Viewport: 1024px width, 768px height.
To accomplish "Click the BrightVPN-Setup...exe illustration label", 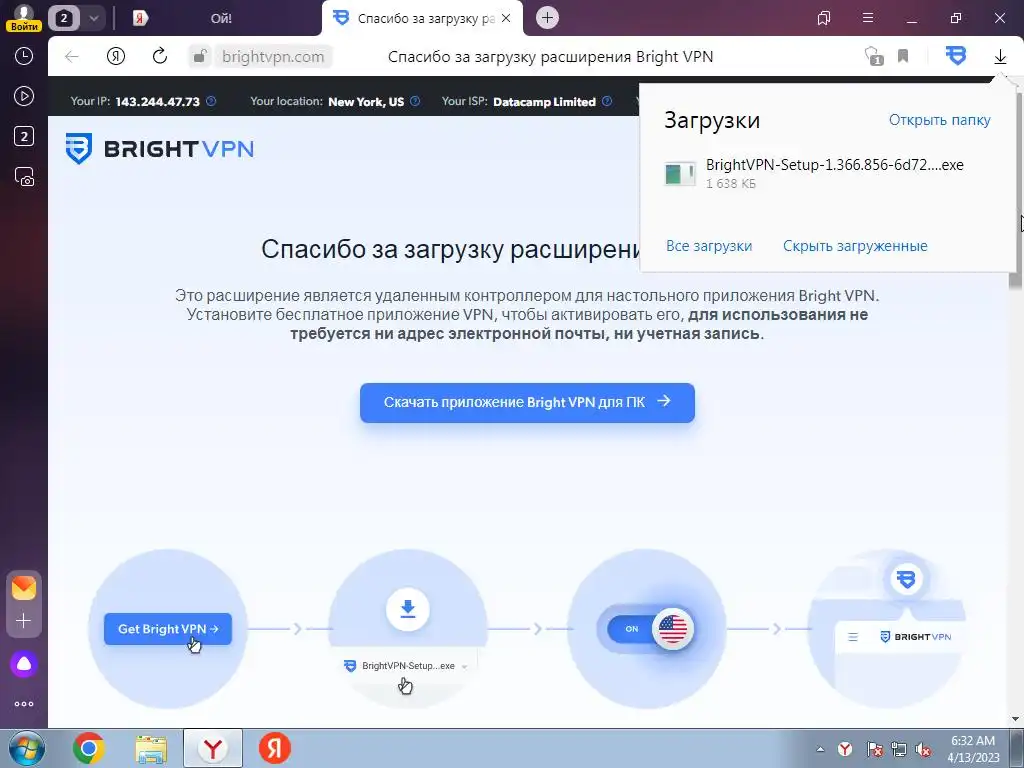I will 406,666.
